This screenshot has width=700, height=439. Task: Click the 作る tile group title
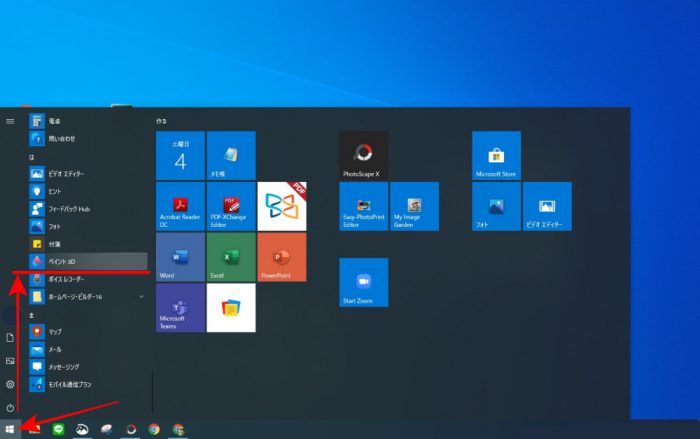pos(161,121)
